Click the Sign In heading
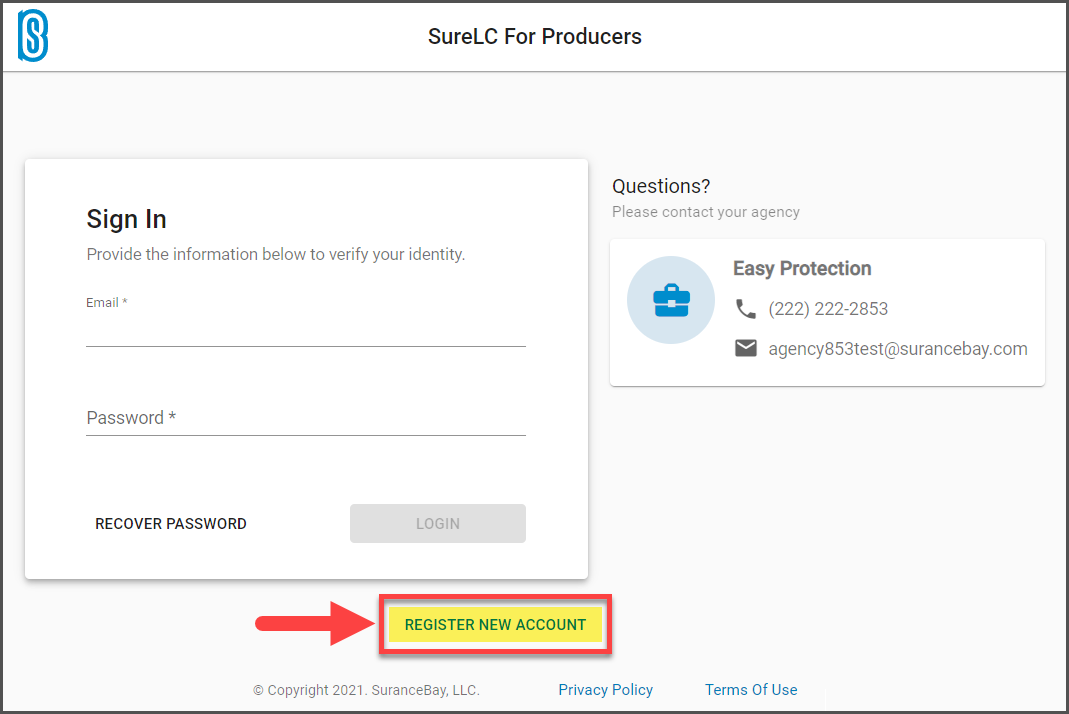 point(127,220)
